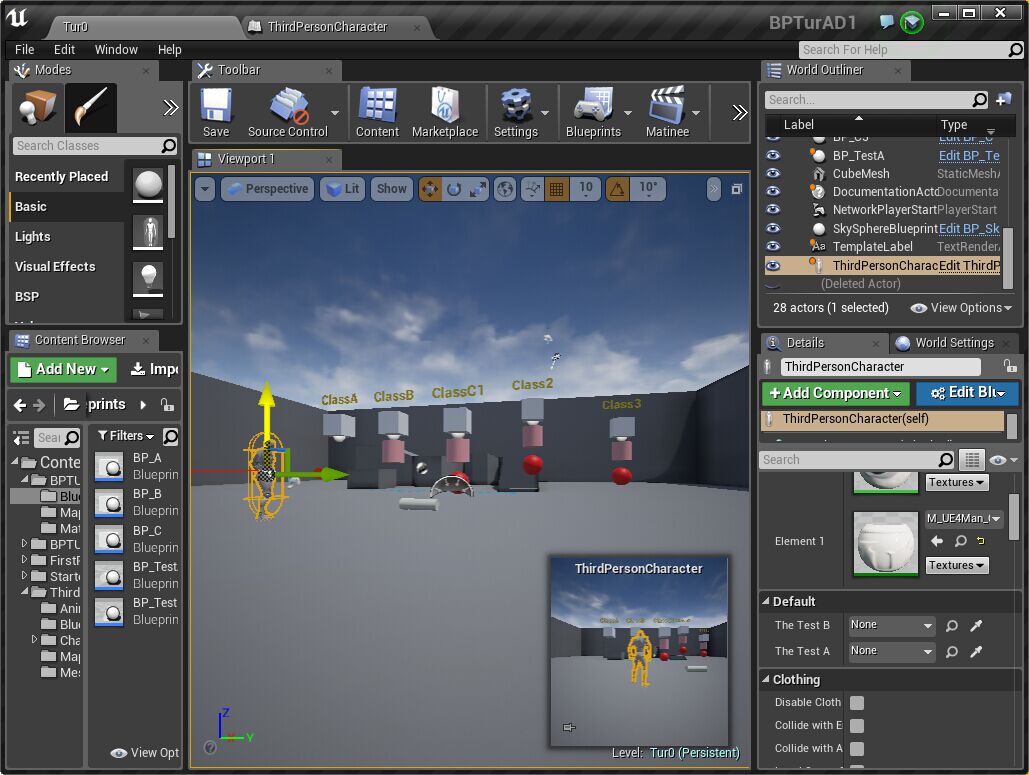Toggle rotation snapping in viewport
1029x775 pixels.
click(x=618, y=189)
